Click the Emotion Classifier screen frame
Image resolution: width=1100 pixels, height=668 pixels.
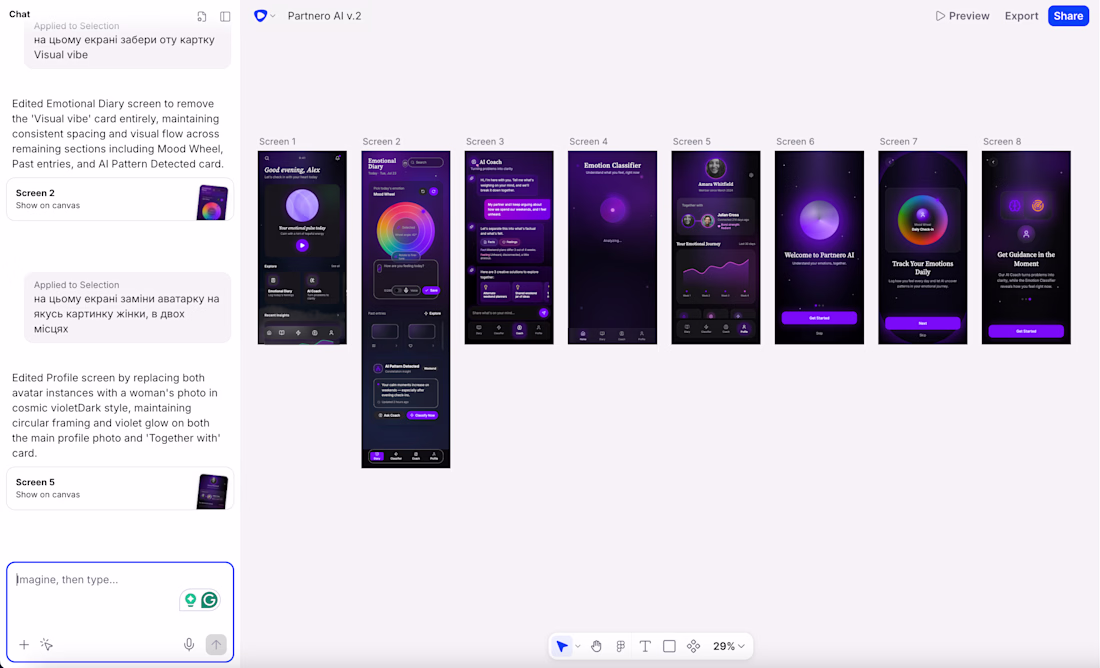point(612,248)
